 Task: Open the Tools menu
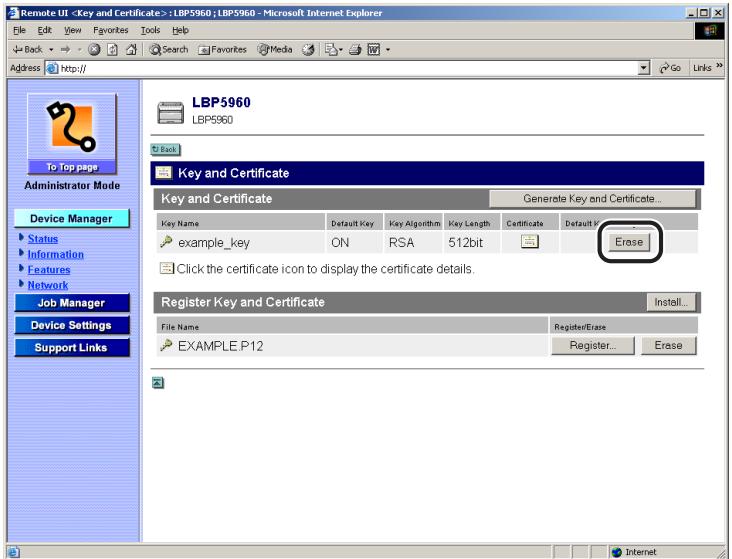point(150,30)
